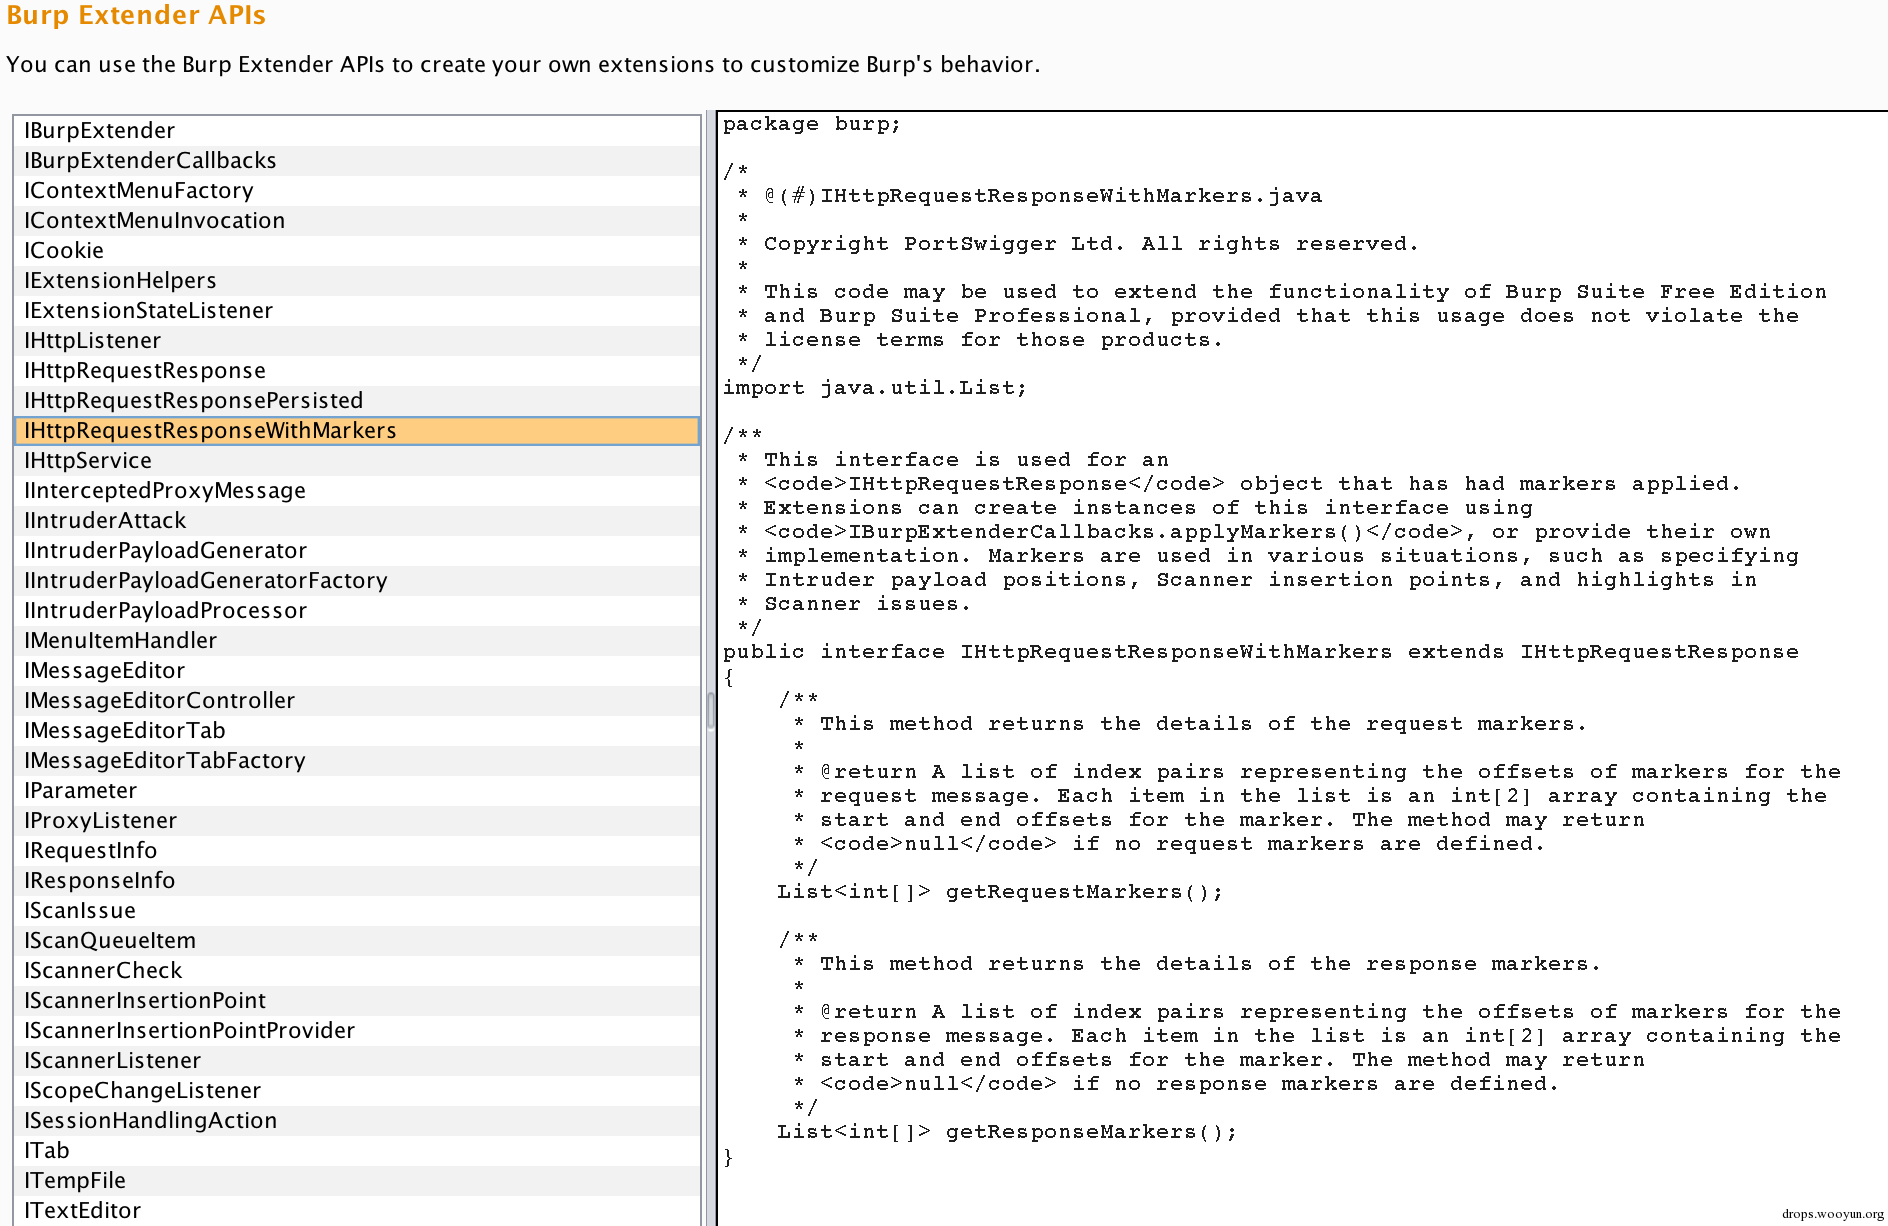Viewport: 1888px width, 1226px height.
Task: Select IResponseInfo interface
Action: coord(357,881)
